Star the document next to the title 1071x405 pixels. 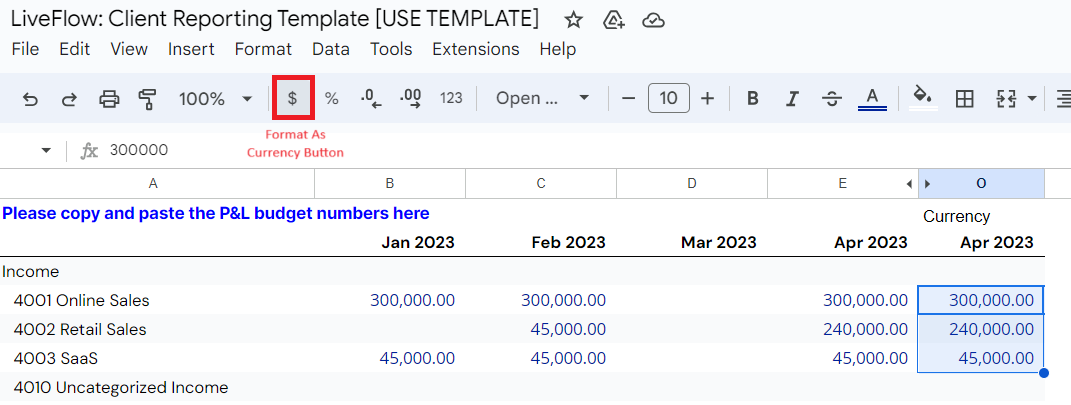pyautogui.click(x=574, y=20)
